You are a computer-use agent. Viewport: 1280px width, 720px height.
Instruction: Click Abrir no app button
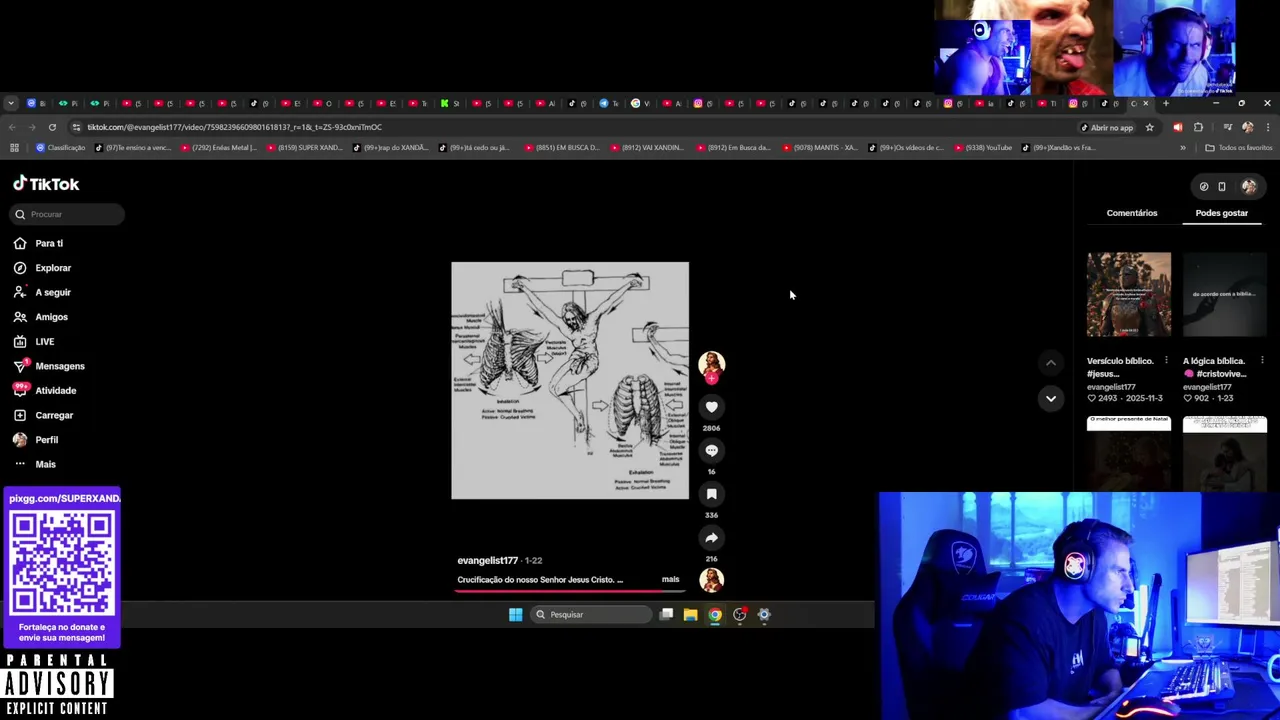[x=1106, y=127]
